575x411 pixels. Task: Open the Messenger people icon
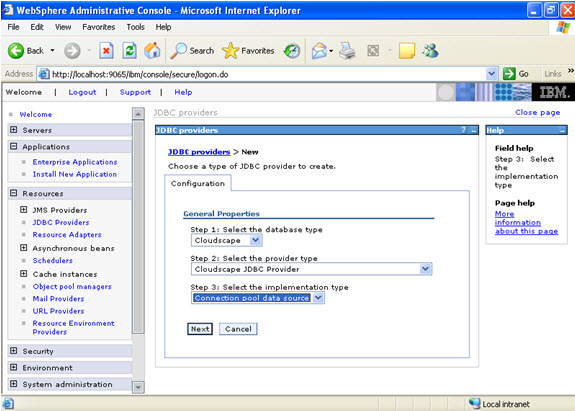pyautogui.click(x=430, y=51)
